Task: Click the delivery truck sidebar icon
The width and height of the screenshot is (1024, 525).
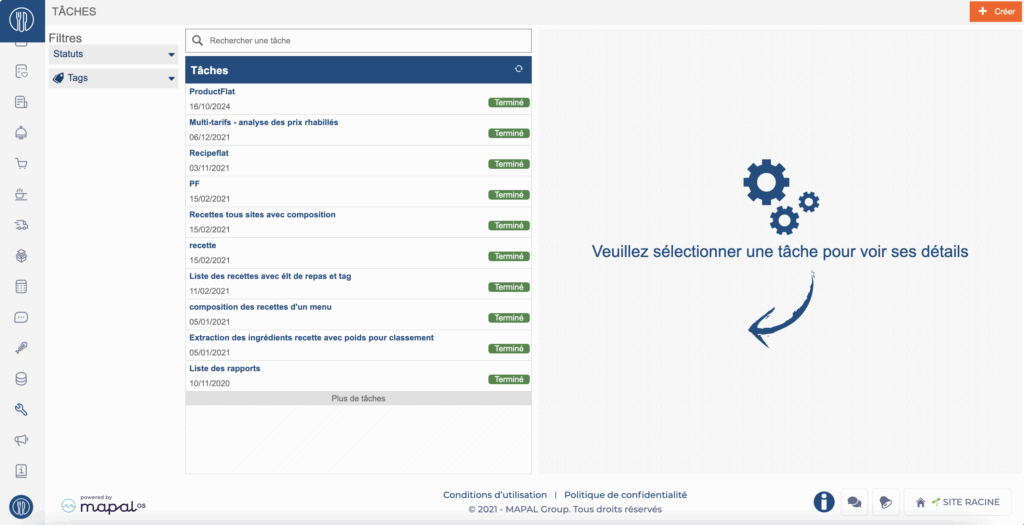Action: [21, 225]
